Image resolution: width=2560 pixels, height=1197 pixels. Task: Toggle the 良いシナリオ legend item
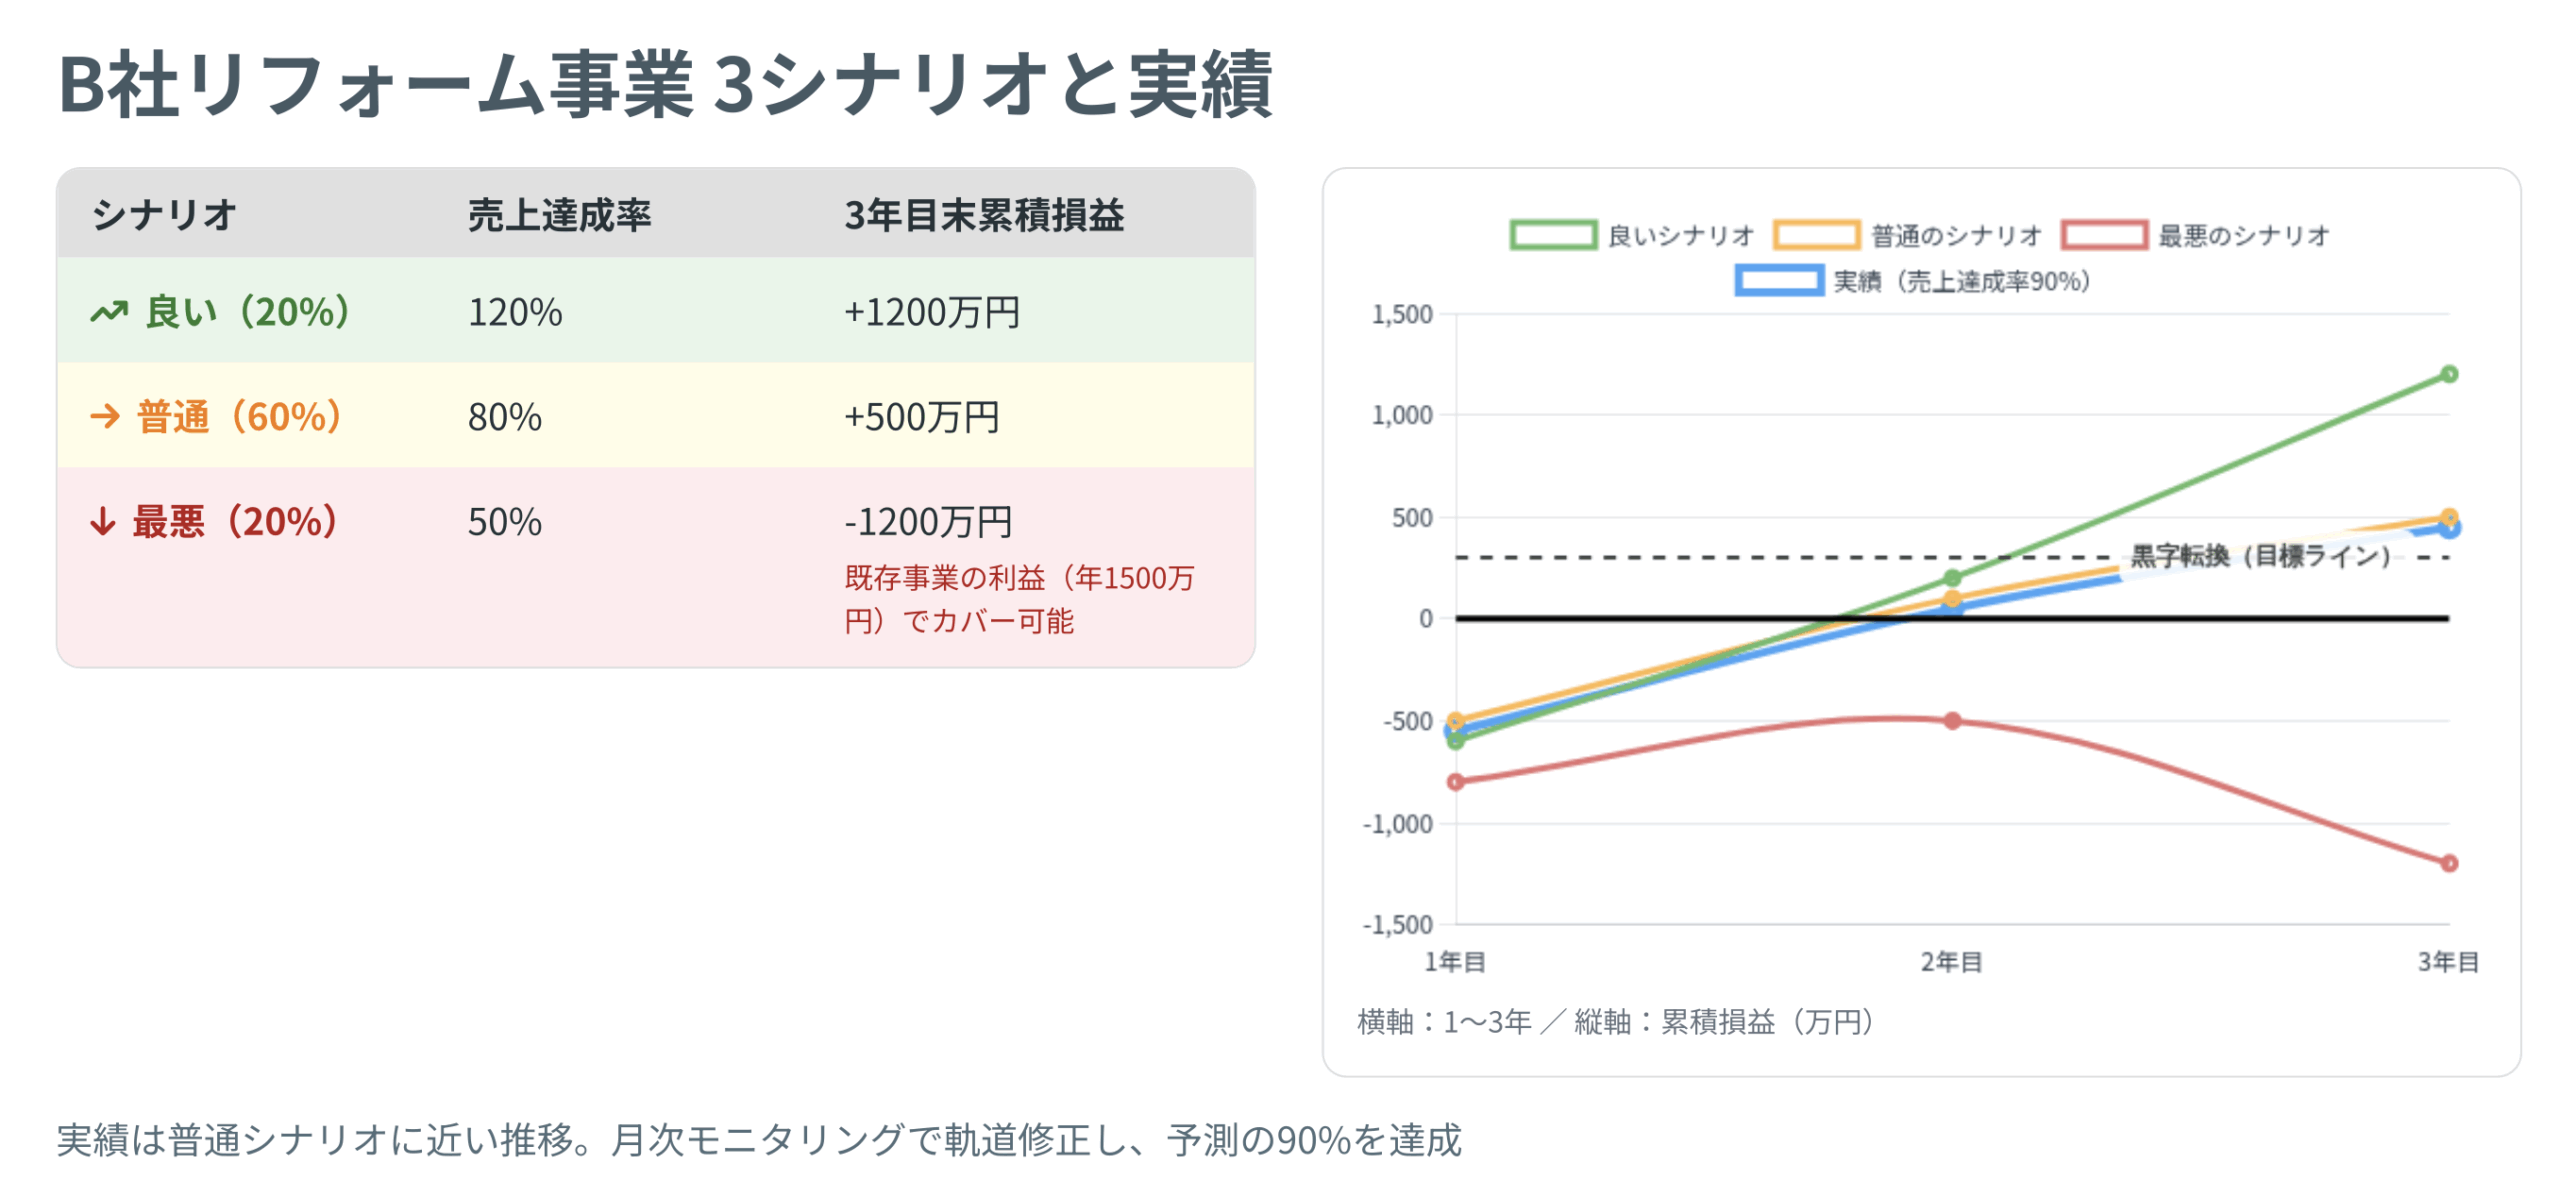click(x=1631, y=236)
